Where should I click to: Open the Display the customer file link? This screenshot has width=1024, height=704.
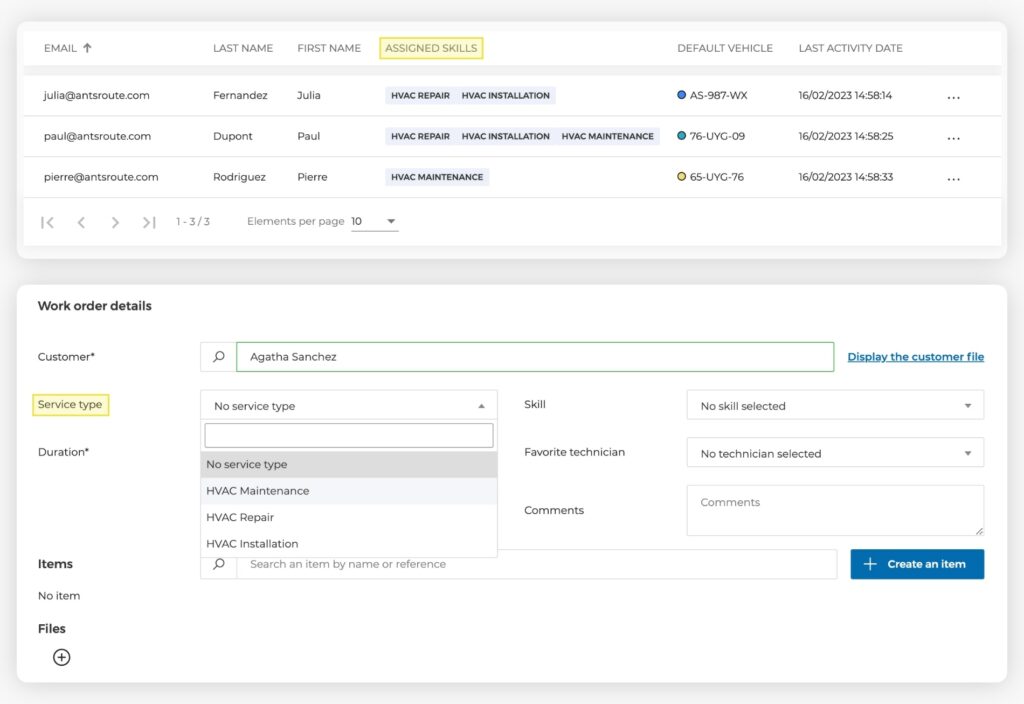point(915,356)
